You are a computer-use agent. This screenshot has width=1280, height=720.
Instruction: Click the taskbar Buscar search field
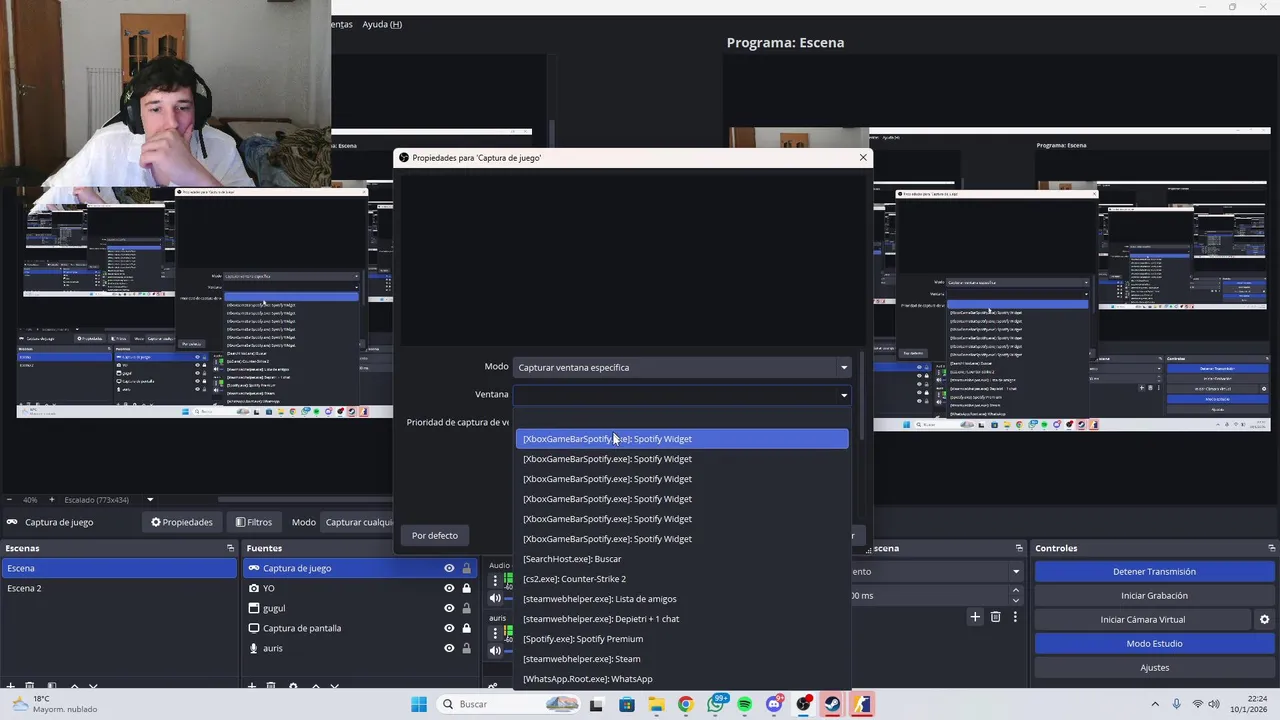coord(510,704)
